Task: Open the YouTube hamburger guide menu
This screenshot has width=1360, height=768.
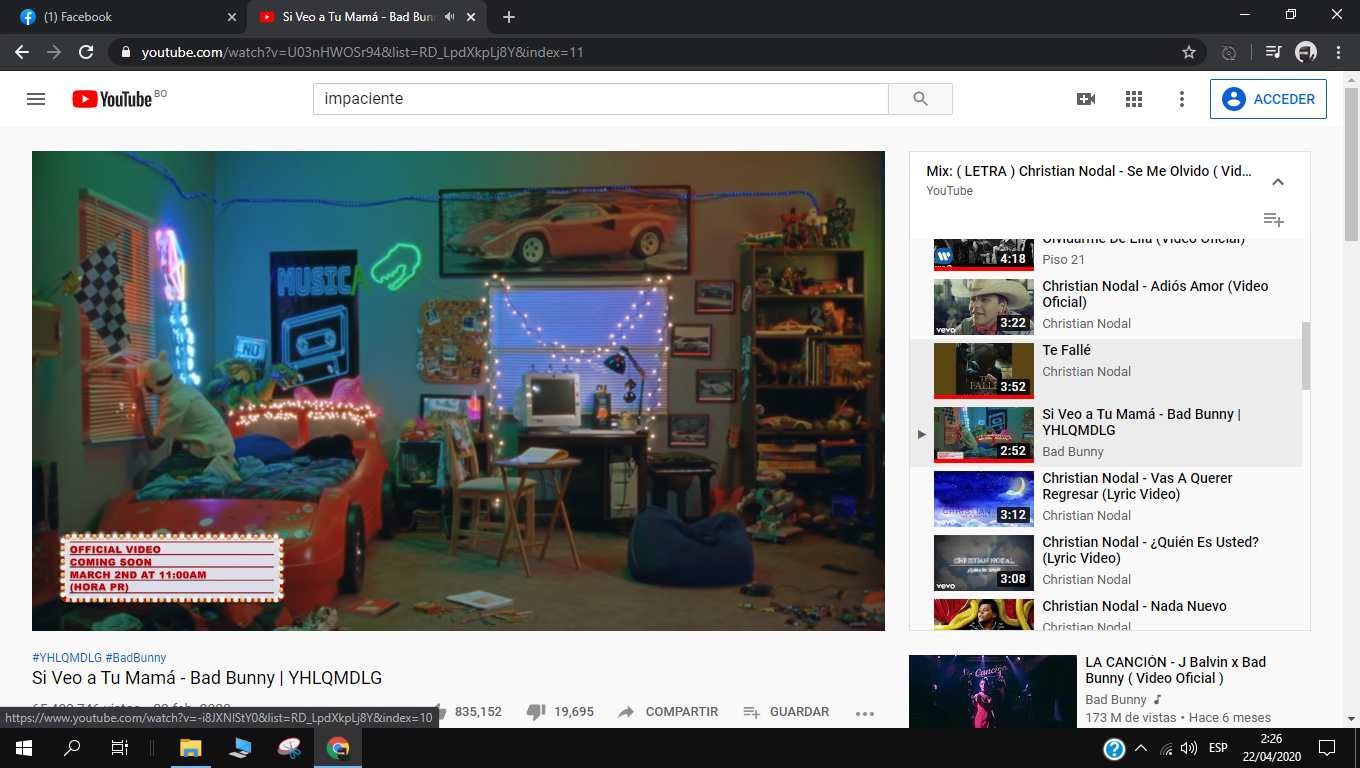Action: point(36,99)
